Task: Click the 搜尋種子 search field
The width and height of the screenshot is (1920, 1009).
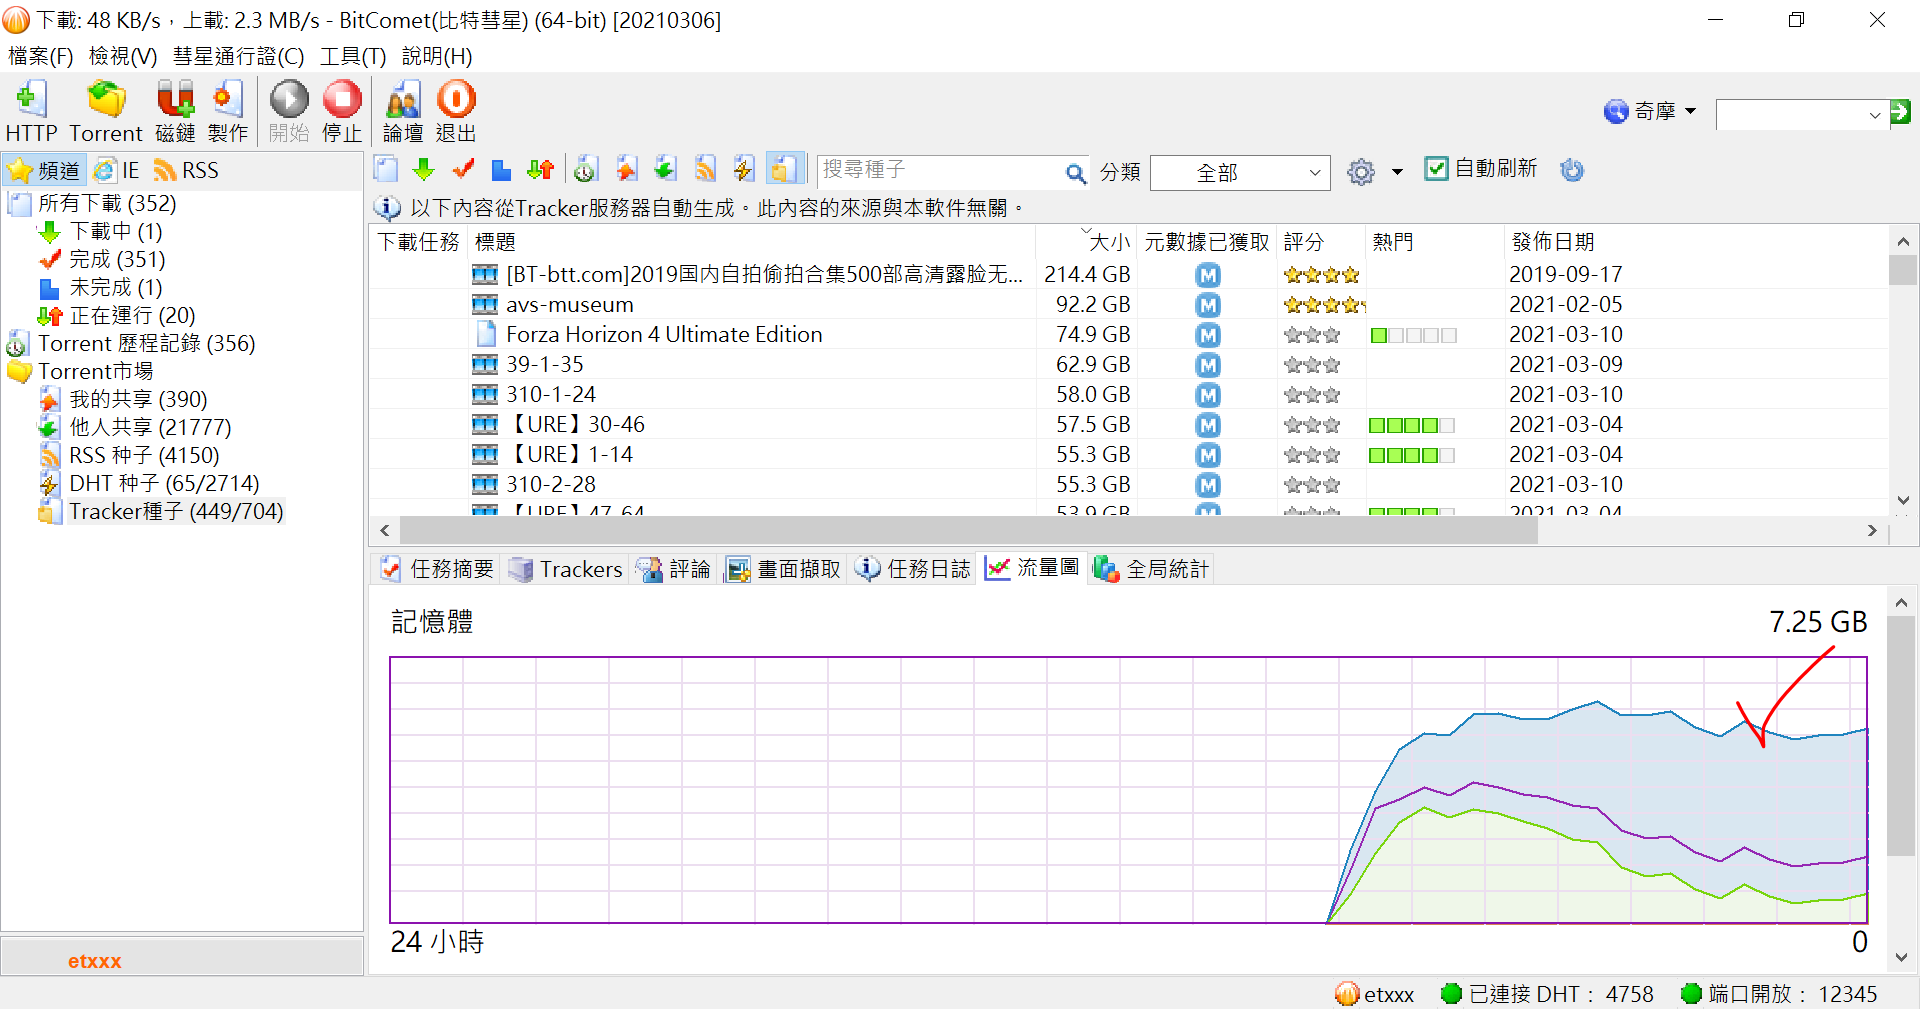Action: [x=940, y=171]
